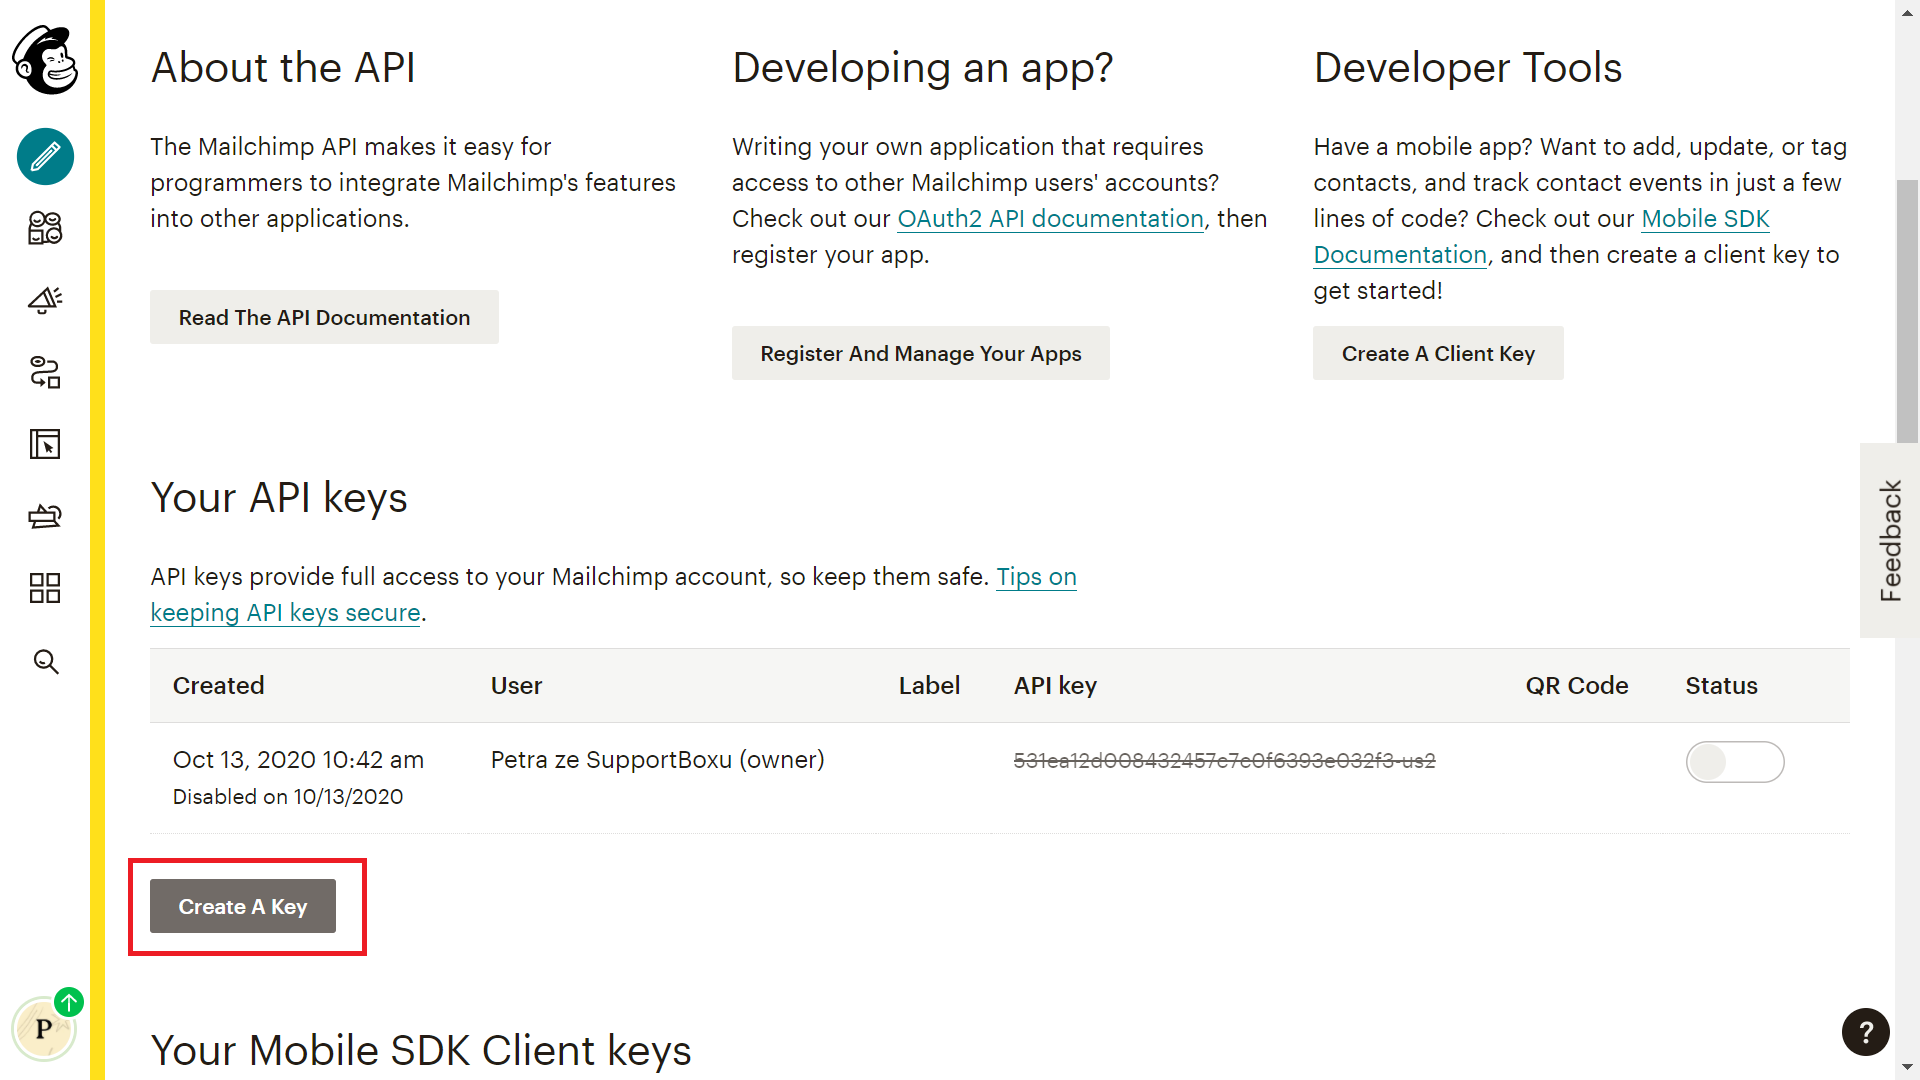Click the Oct 13, 2020 10:42 am date
Screen dimensions: 1920x1080
(x=298, y=760)
